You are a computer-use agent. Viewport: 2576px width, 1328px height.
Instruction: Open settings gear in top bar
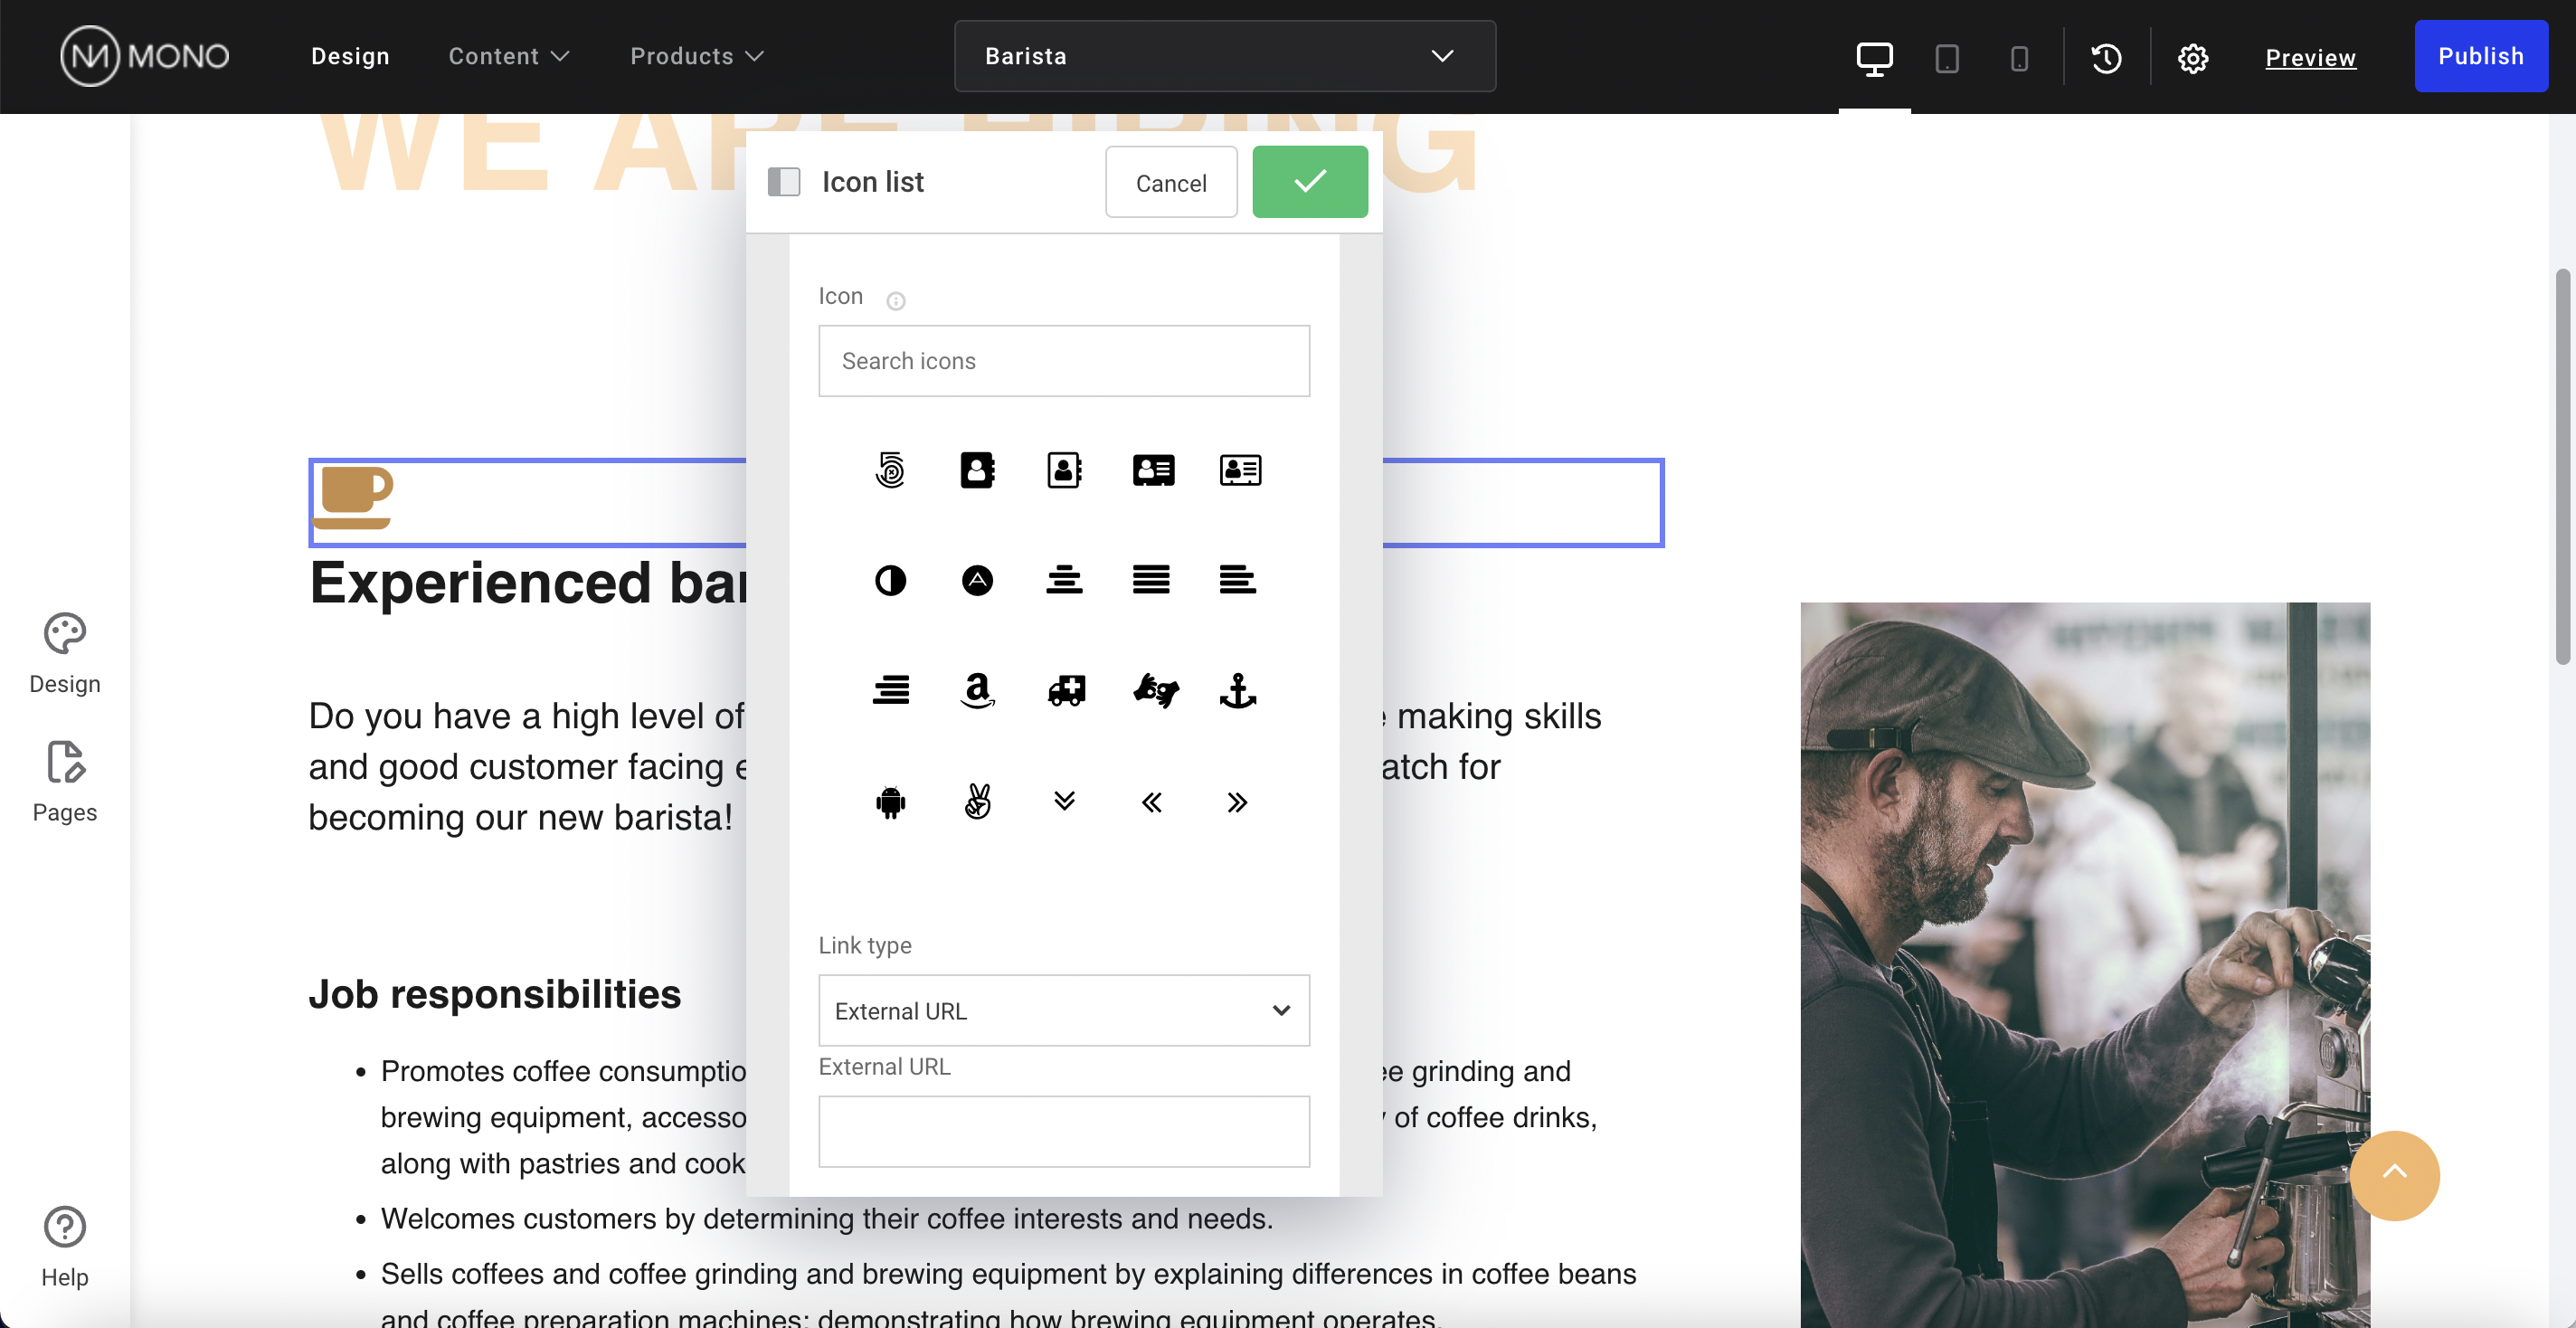(x=2192, y=57)
